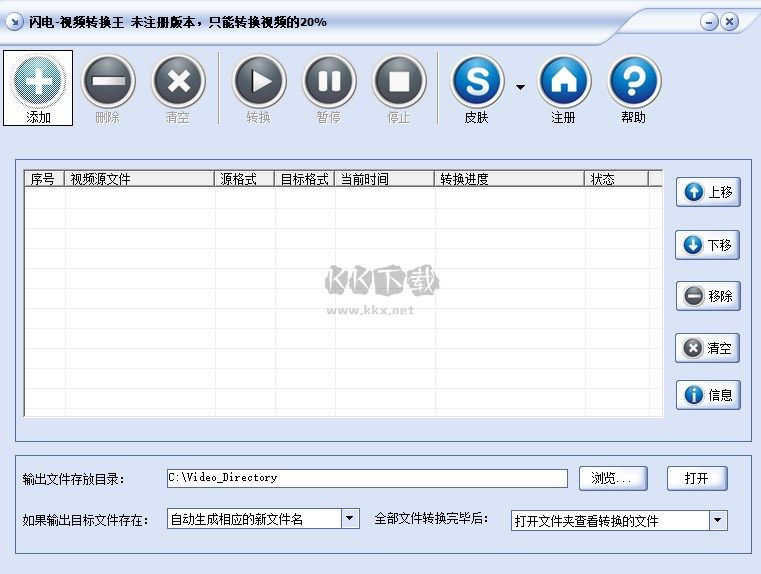Open the 打开文件夹查看转换的文件 combo box

click(x=619, y=521)
